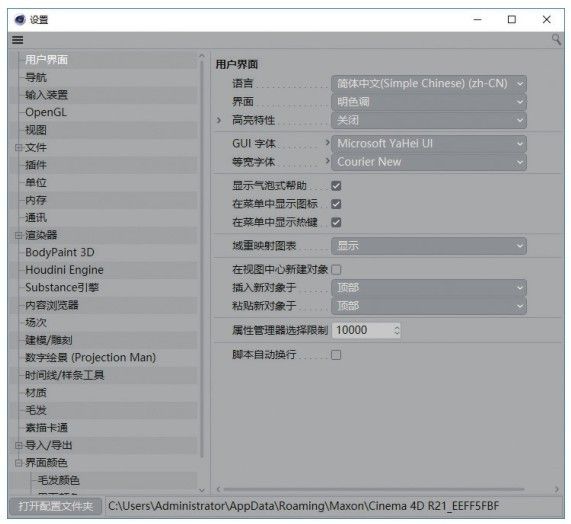Enable 脚本自动换行 checkbox
This screenshot has width=571, height=524.
(x=336, y=355)
